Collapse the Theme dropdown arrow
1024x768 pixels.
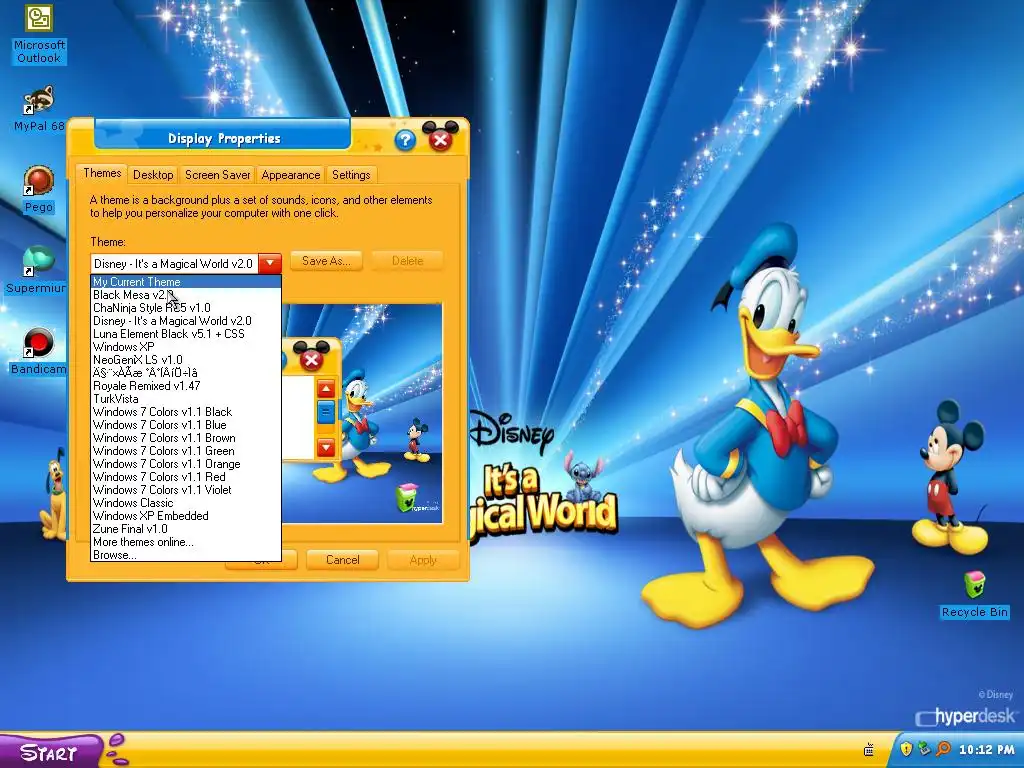coord(270,263)
